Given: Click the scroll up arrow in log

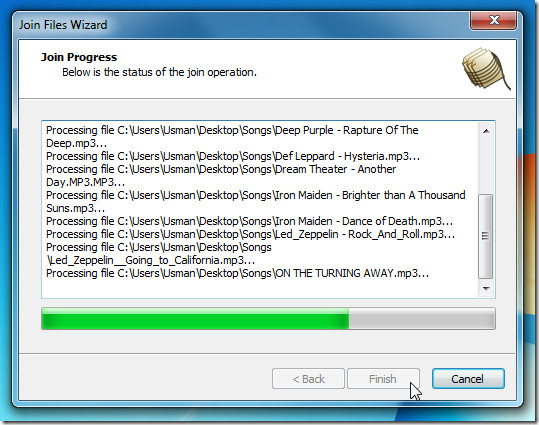Looking at the screenshot, I should [x=486, y=131].
